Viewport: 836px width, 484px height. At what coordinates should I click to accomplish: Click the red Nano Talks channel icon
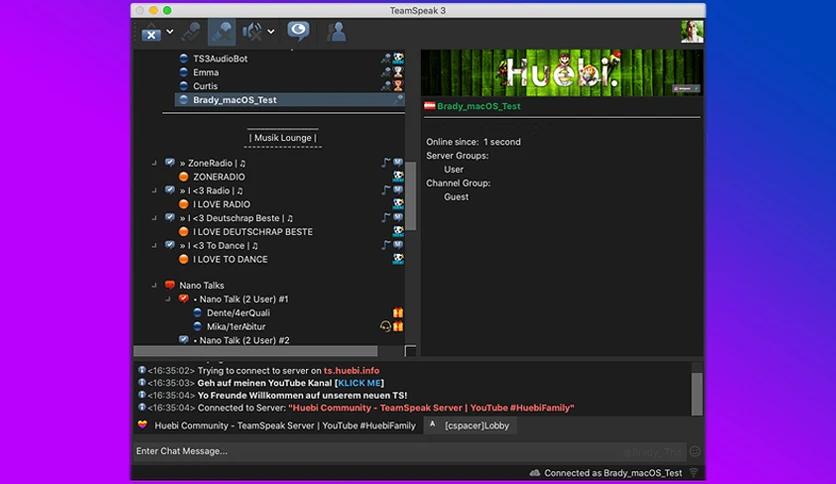click(x=170, y=285)
